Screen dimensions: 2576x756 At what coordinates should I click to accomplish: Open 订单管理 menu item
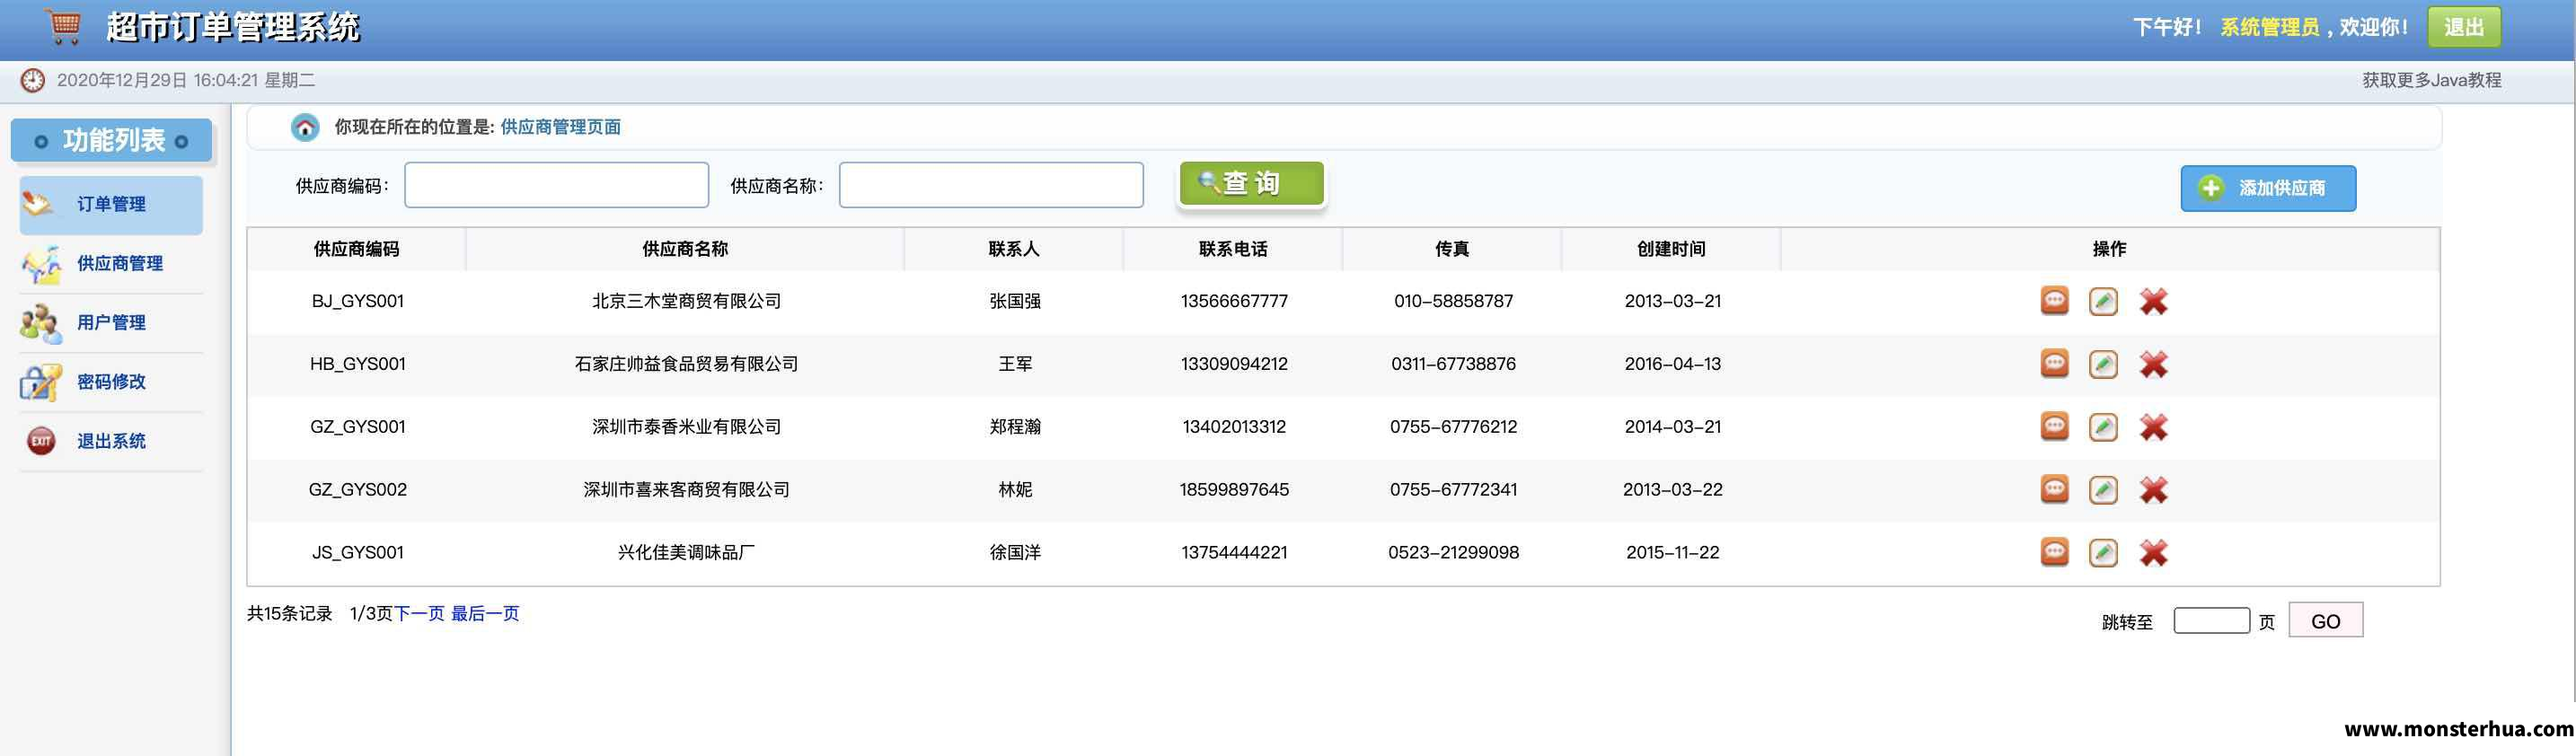point(111,205)
